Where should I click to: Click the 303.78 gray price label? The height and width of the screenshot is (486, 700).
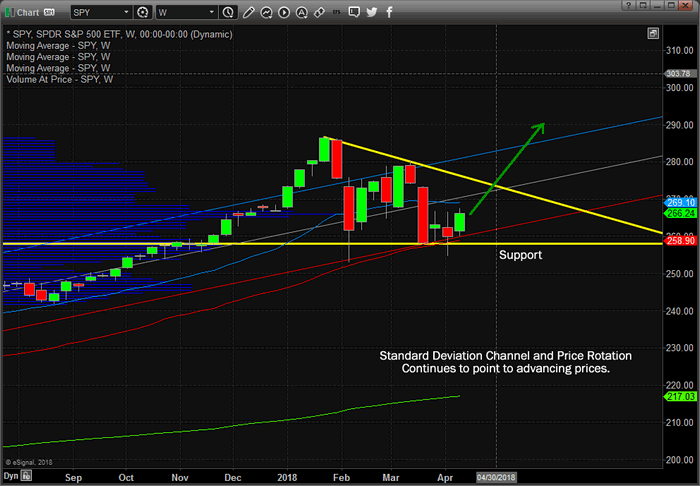[679, 74]
